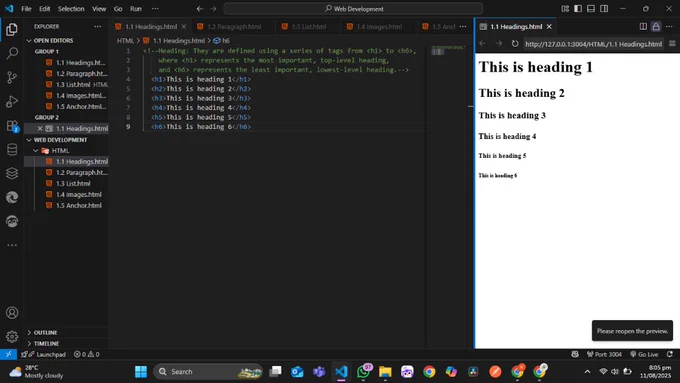Click Port: 3004 in the status bar
Viewport: 680px width, 383px height.
tap(604, 354)
